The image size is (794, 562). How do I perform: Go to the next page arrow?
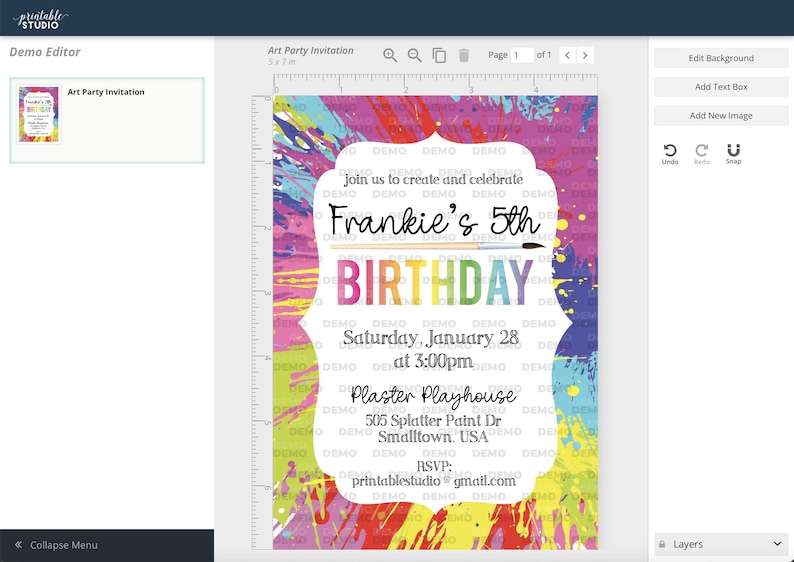pos(585,55)
